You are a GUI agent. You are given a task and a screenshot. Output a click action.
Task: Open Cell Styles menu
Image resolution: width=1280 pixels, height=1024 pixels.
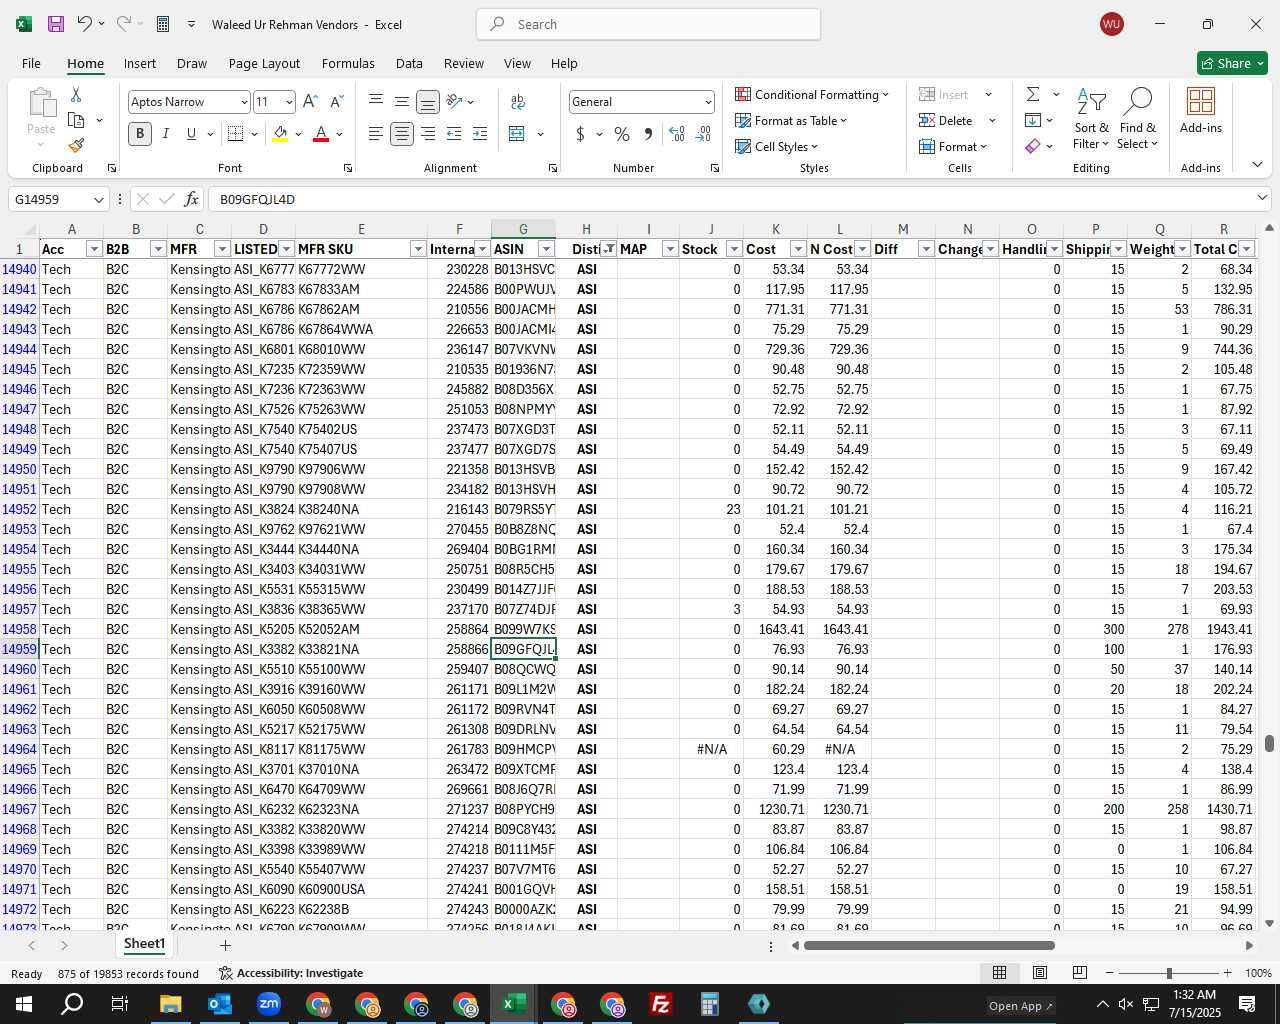(777, 147)
